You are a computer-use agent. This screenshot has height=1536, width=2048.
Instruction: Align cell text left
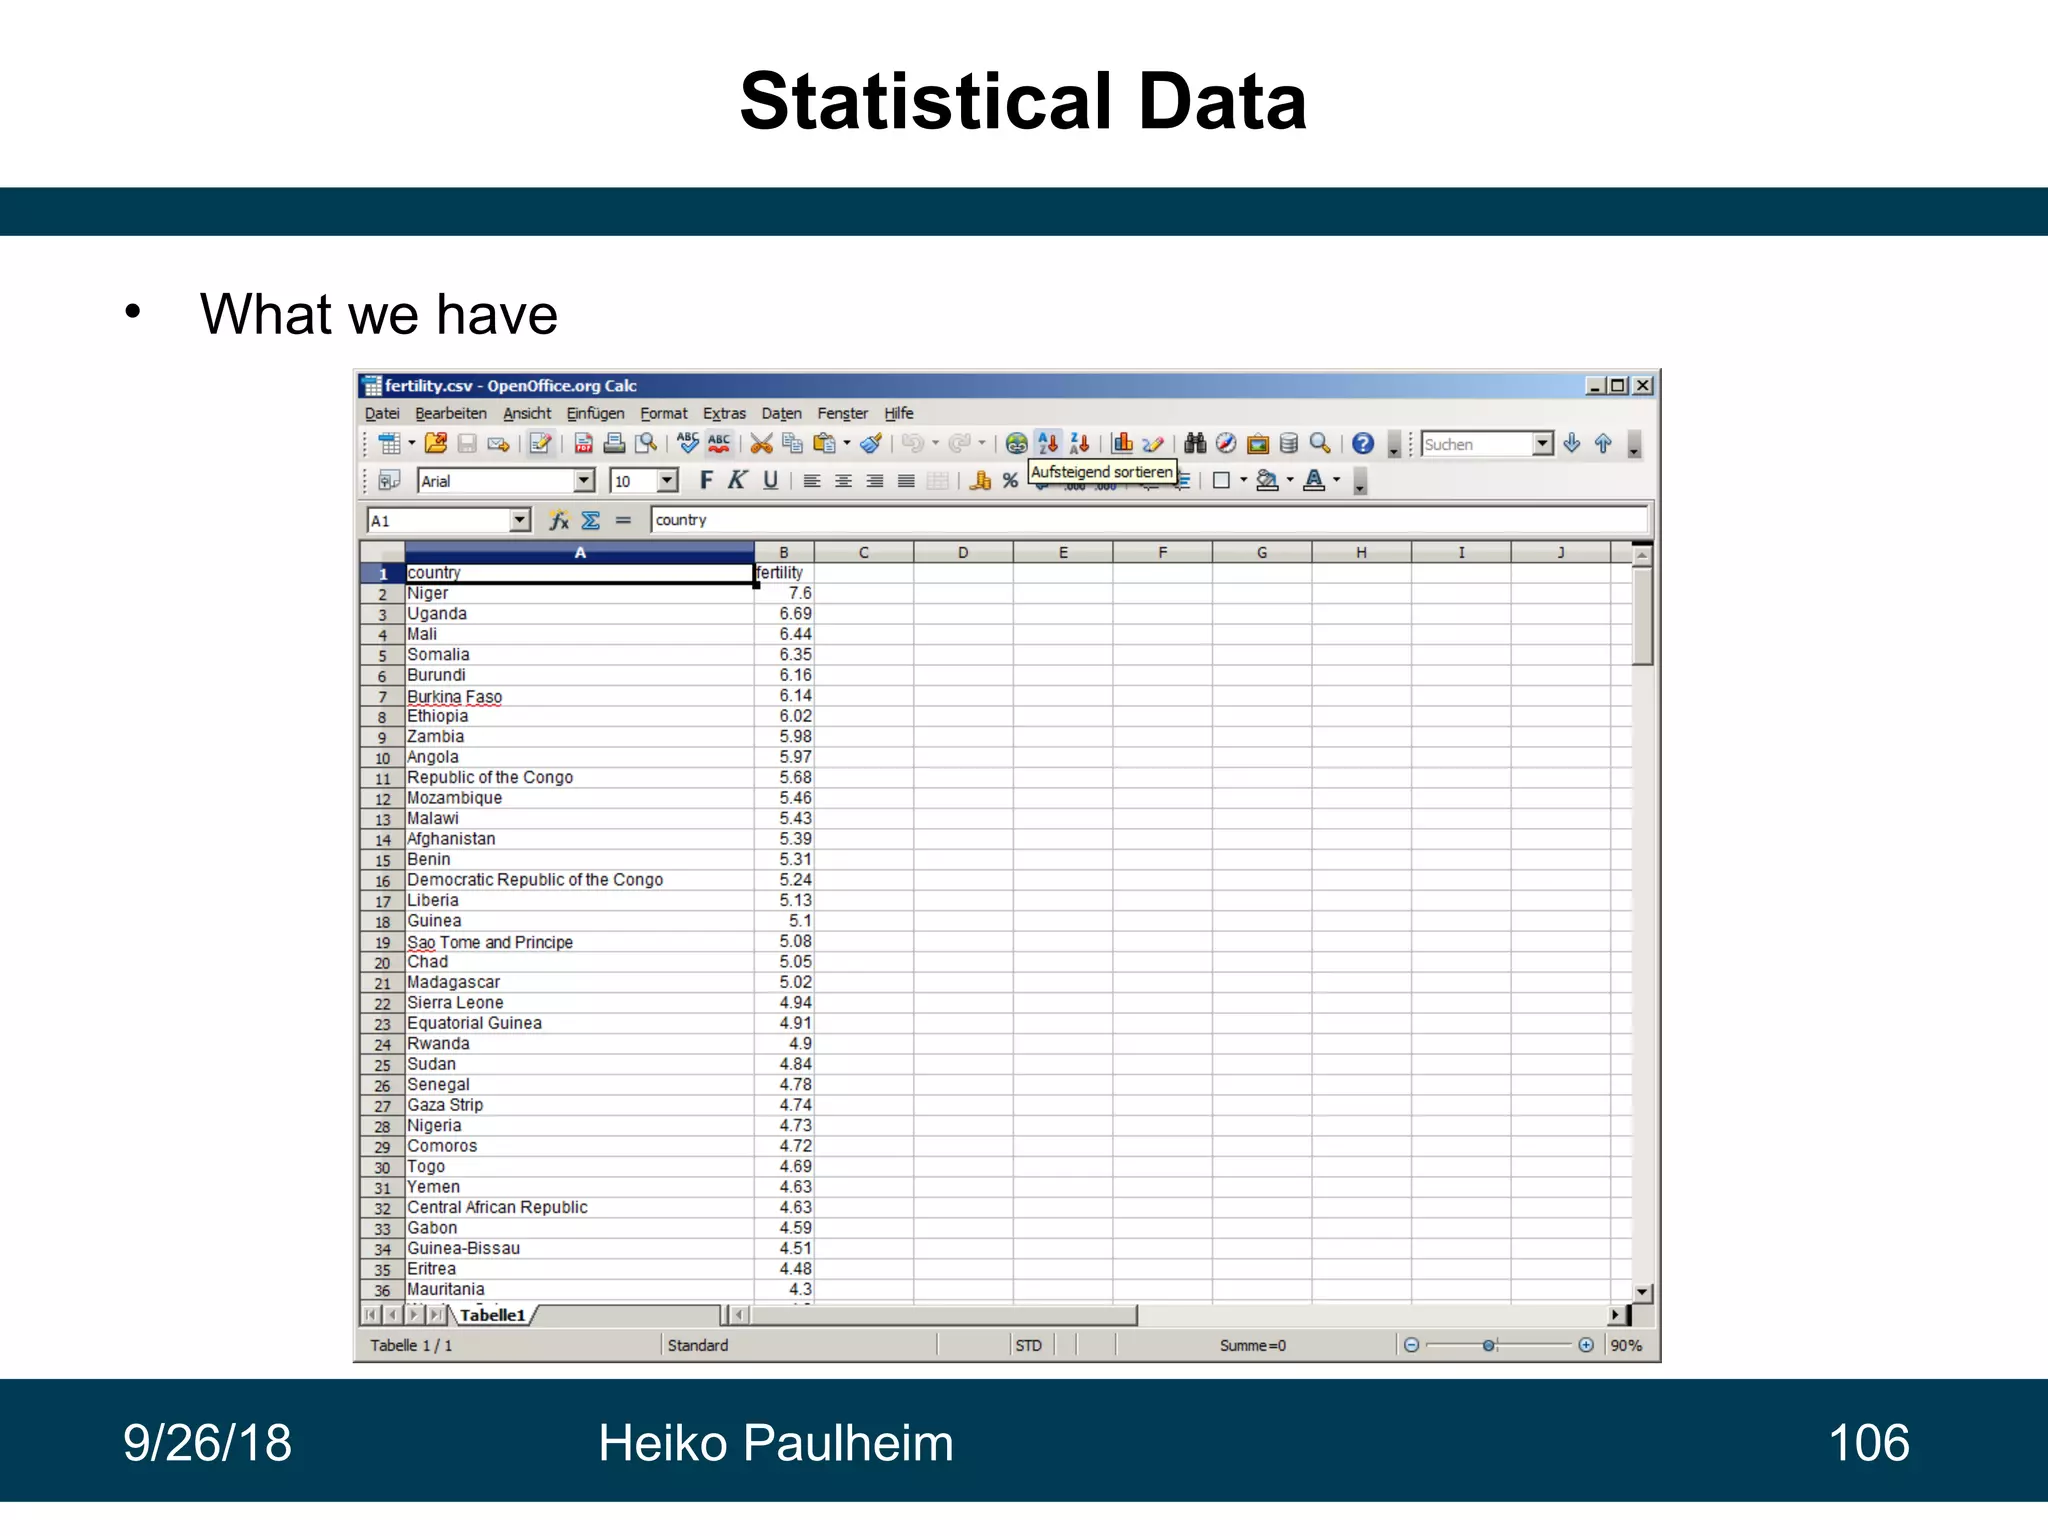tap(812, 481)
